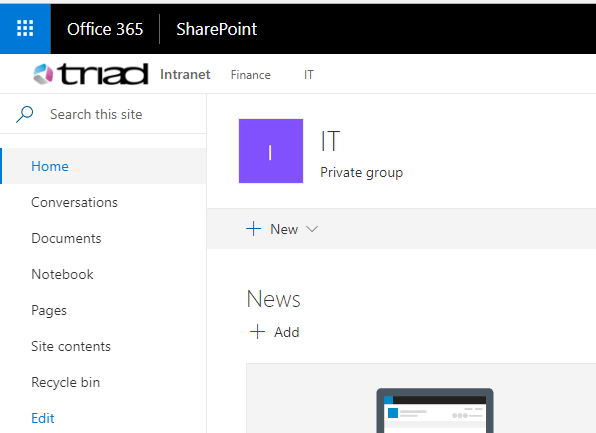Select IT in the hub navigation
The height and width of the screenshot is (433, 596).
(x=309, y=75)
